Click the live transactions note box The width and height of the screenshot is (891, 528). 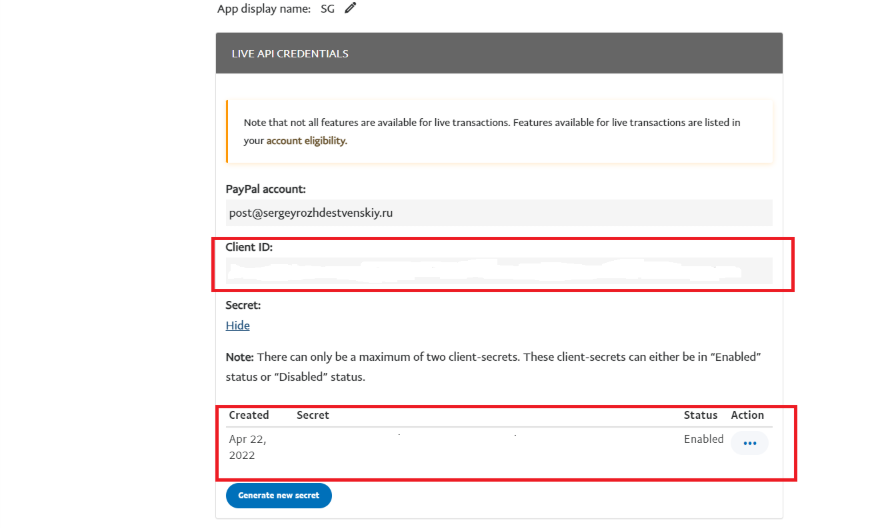pyautogui.click(x=498, y=131)
